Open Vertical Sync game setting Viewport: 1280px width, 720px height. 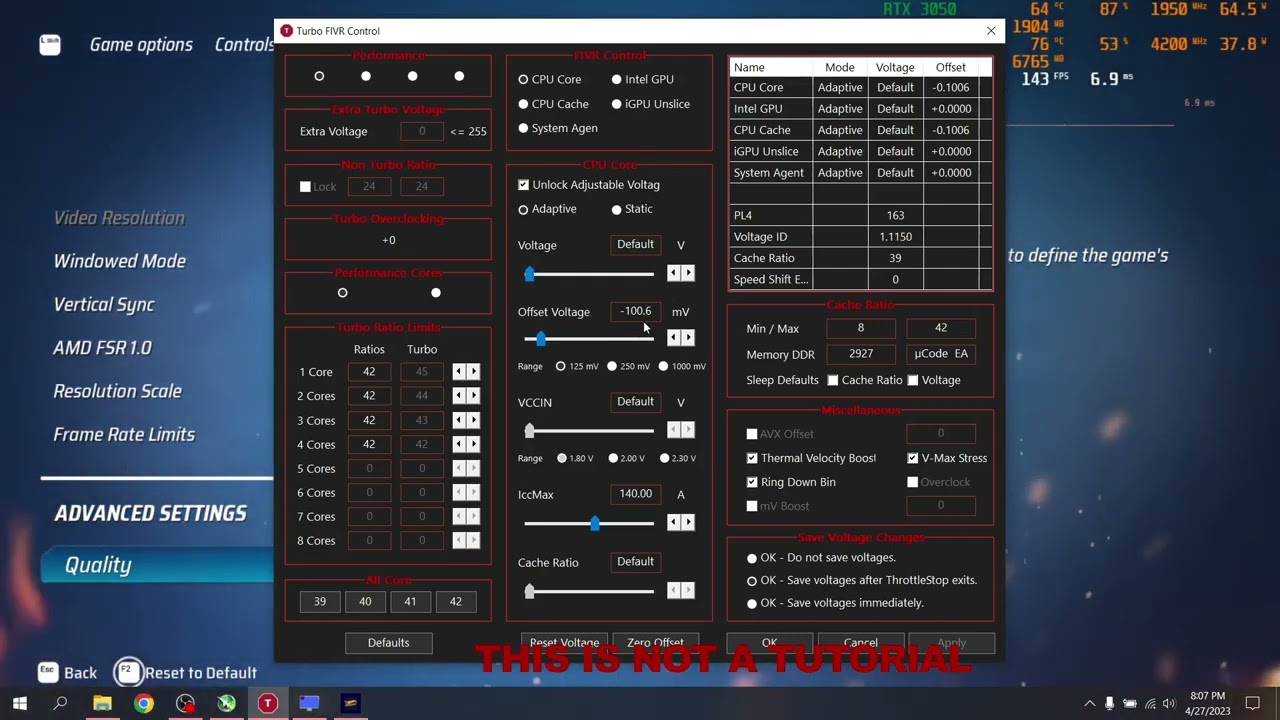coord(104,305)
